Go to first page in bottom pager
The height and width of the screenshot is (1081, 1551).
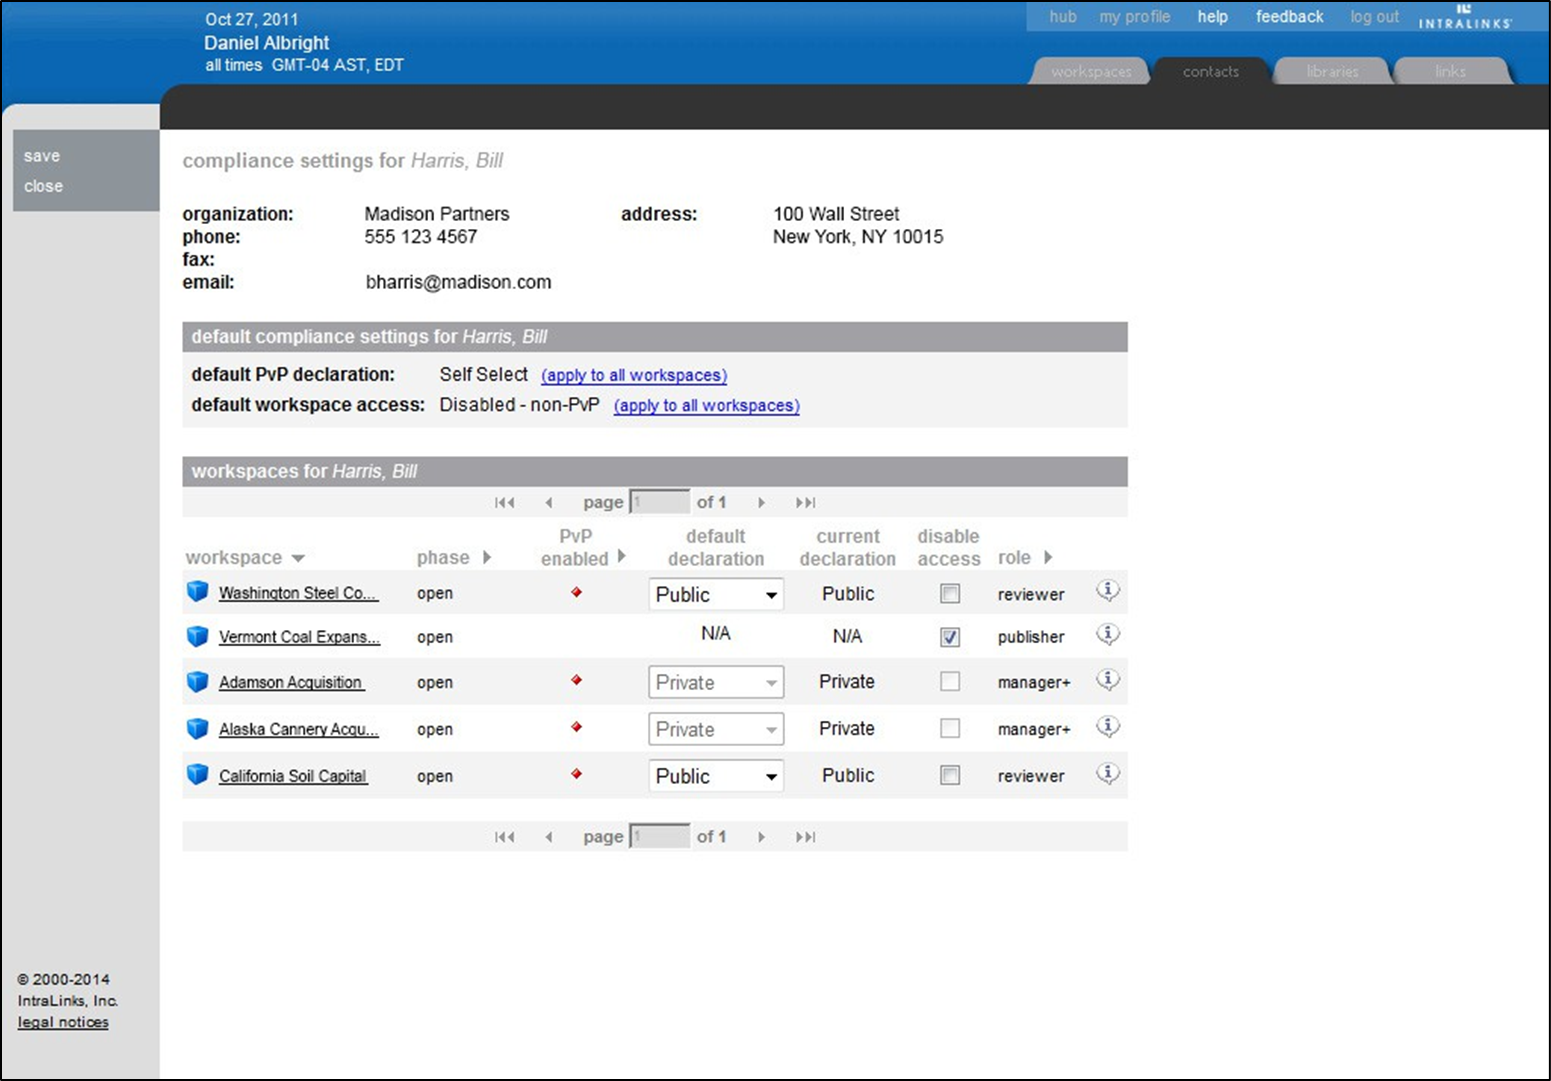505,837
